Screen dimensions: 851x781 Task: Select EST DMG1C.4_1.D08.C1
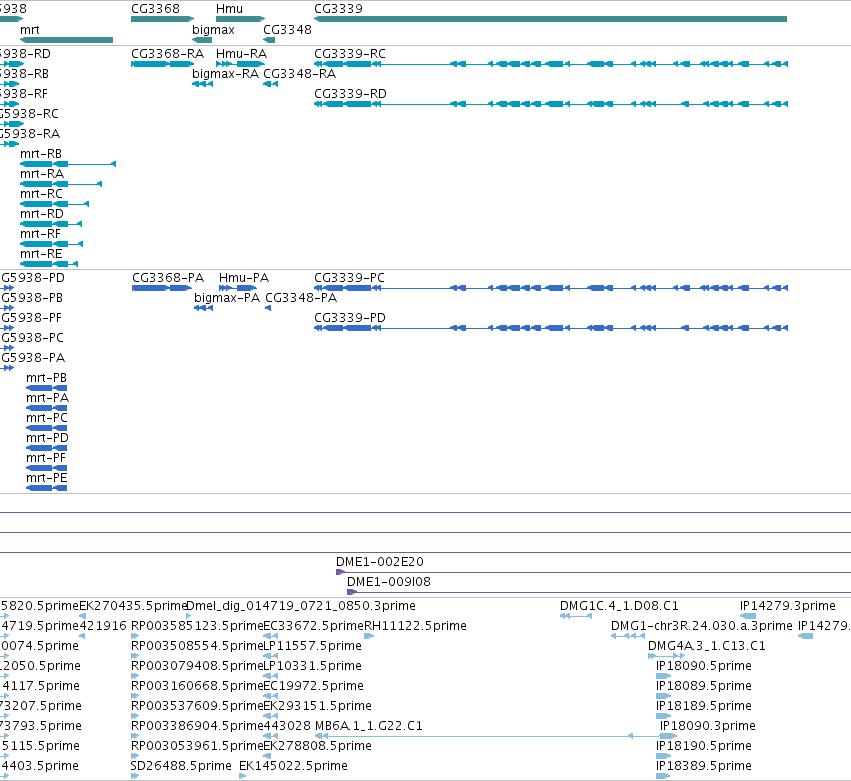(576, 616)
